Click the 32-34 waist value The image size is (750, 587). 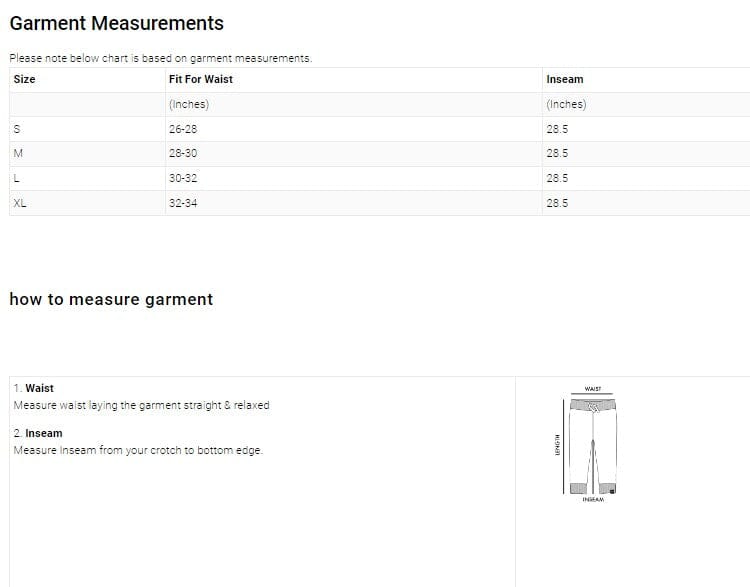pos(183,203)
